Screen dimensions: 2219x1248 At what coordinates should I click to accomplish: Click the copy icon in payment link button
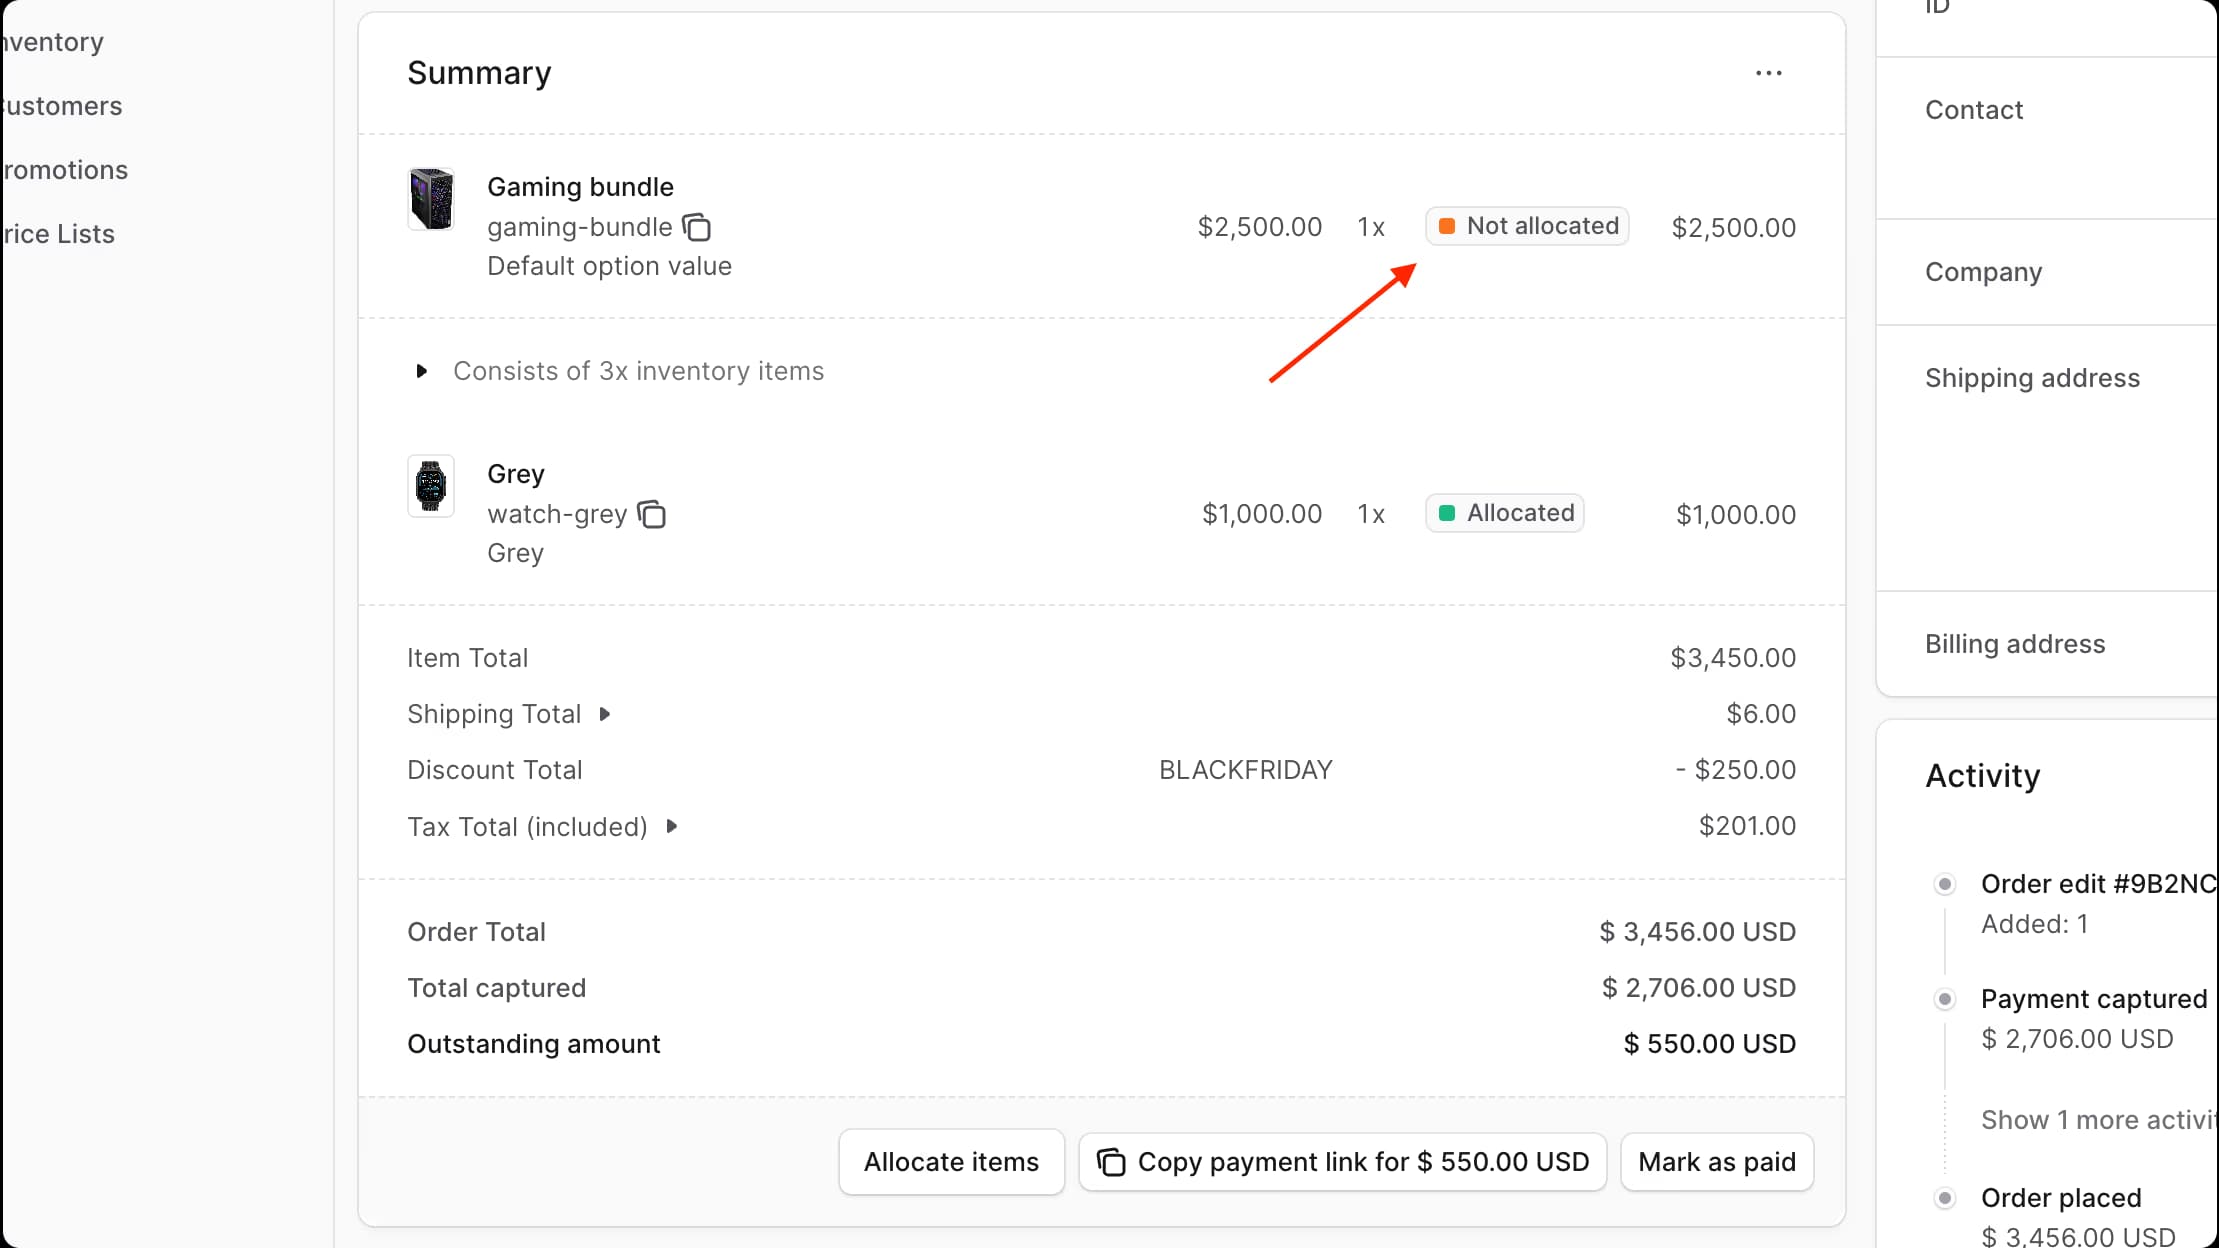tap(1111, 1162)
